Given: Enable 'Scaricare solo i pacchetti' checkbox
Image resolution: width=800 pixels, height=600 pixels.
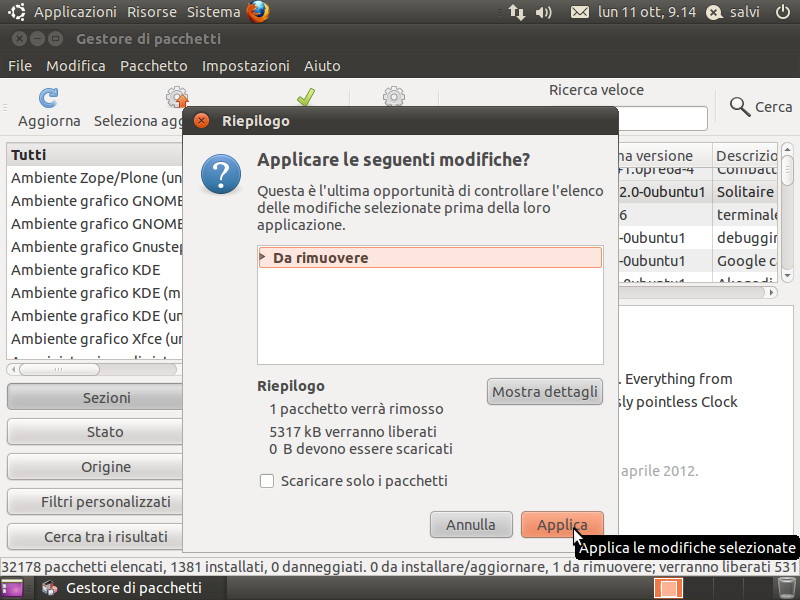Looking at the screenshot, I should click(267, 481).
